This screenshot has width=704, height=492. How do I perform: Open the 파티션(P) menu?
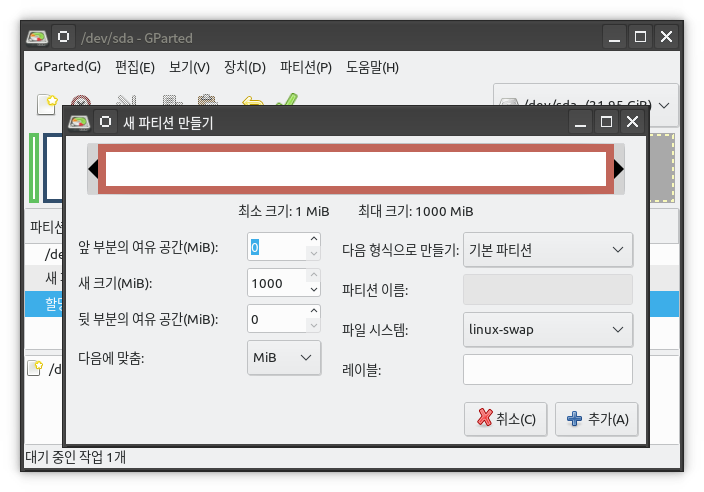(306, 67)
